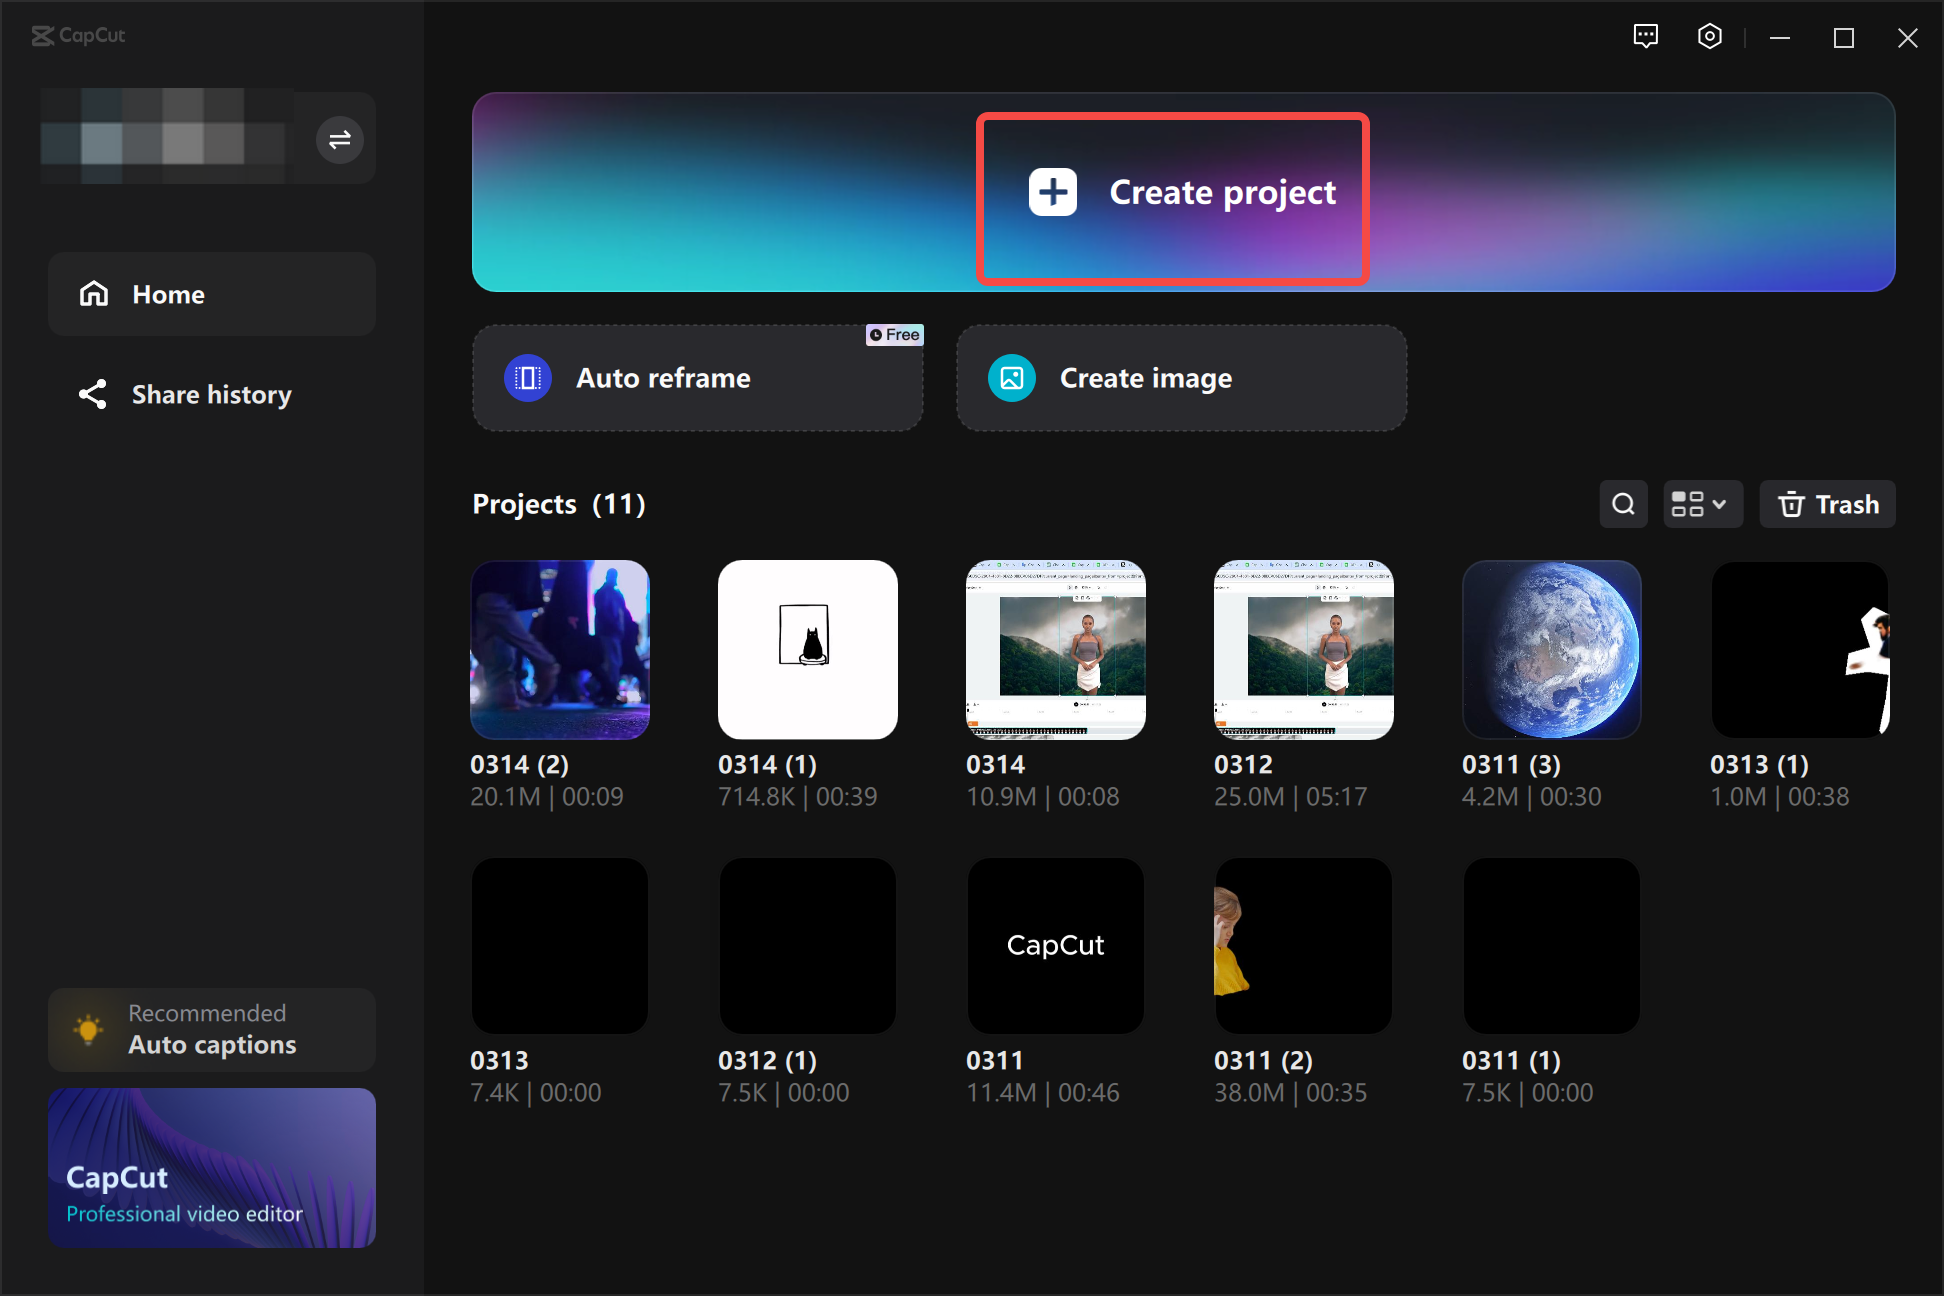Open the feedback message icon top right
1944x1296 pixels.
coord(1646,36)
